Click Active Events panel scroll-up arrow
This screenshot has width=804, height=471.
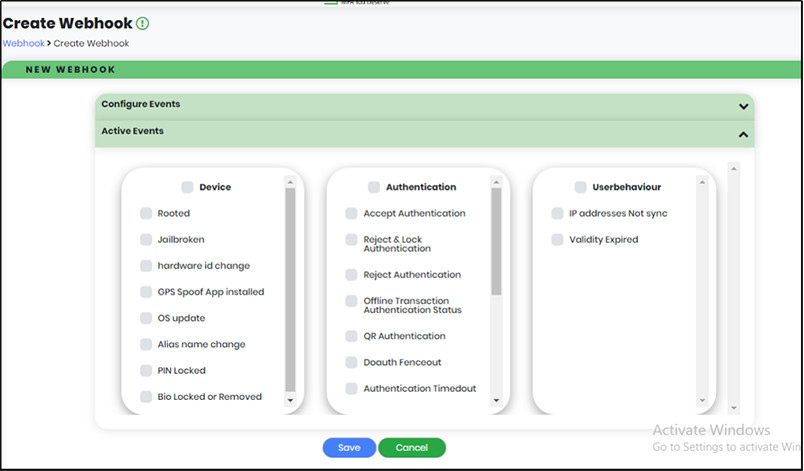point(734,169)
